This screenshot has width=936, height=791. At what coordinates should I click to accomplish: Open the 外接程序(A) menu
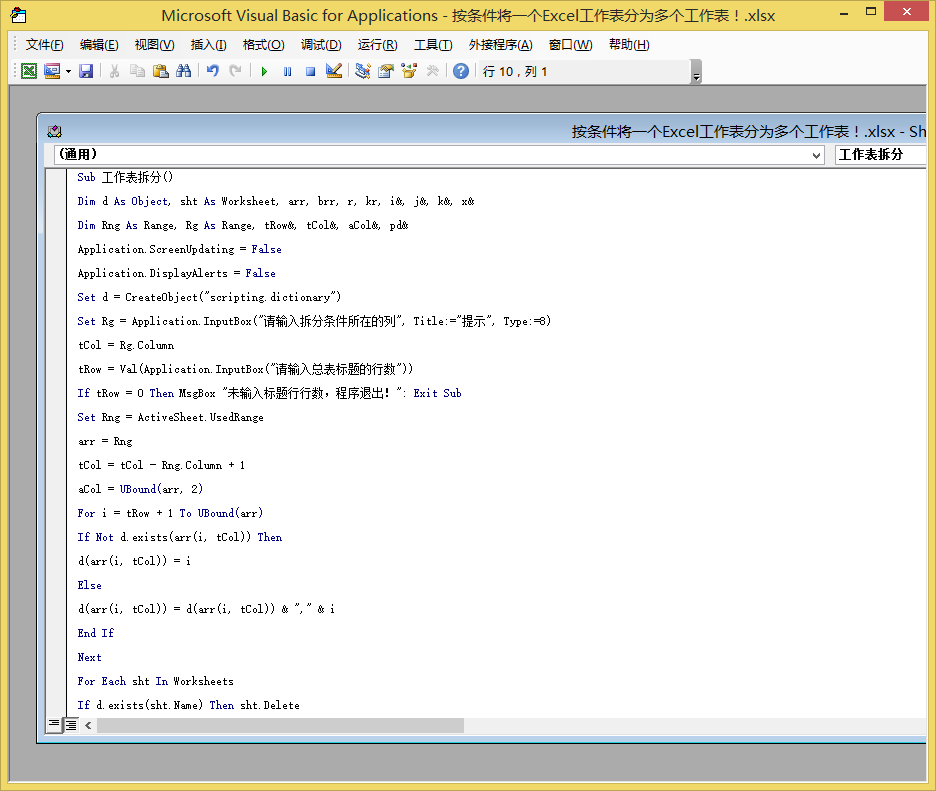(x=500, y=45)
